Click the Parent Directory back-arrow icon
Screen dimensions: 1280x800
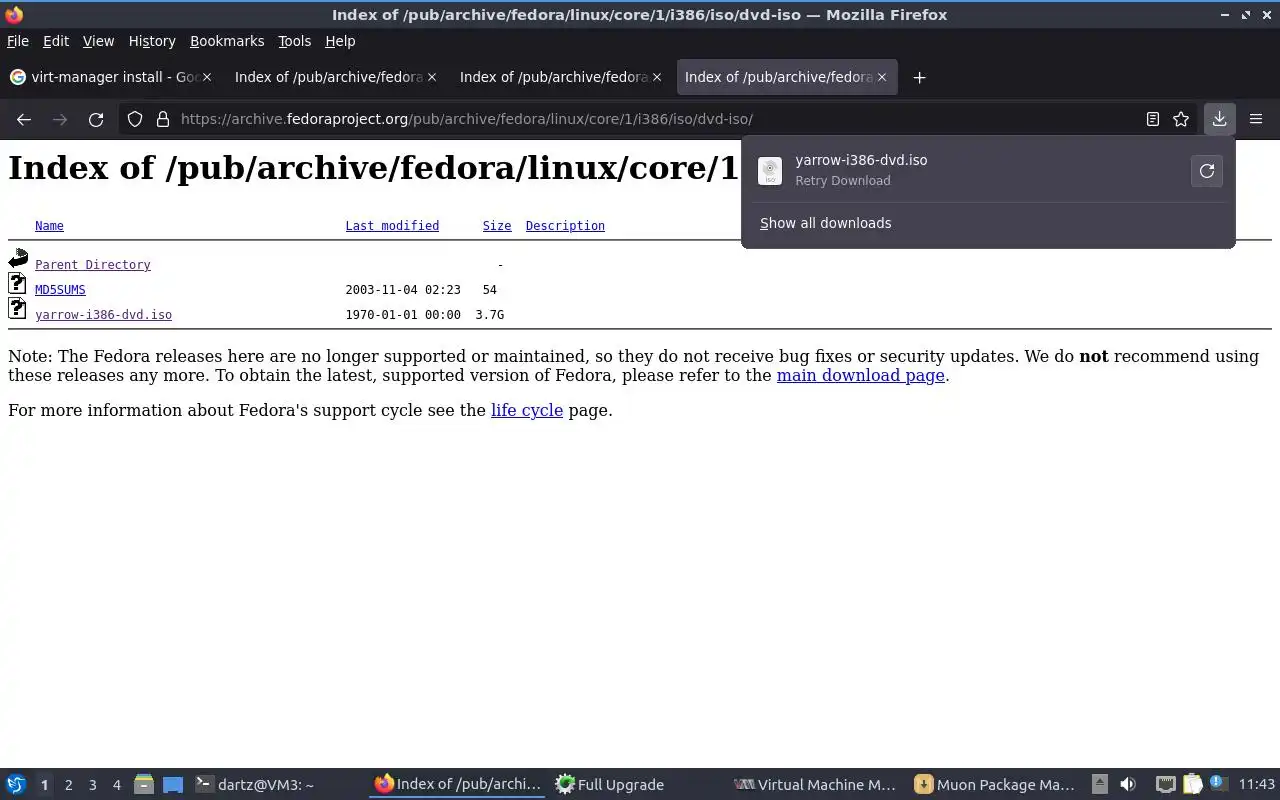coord(18,259)
